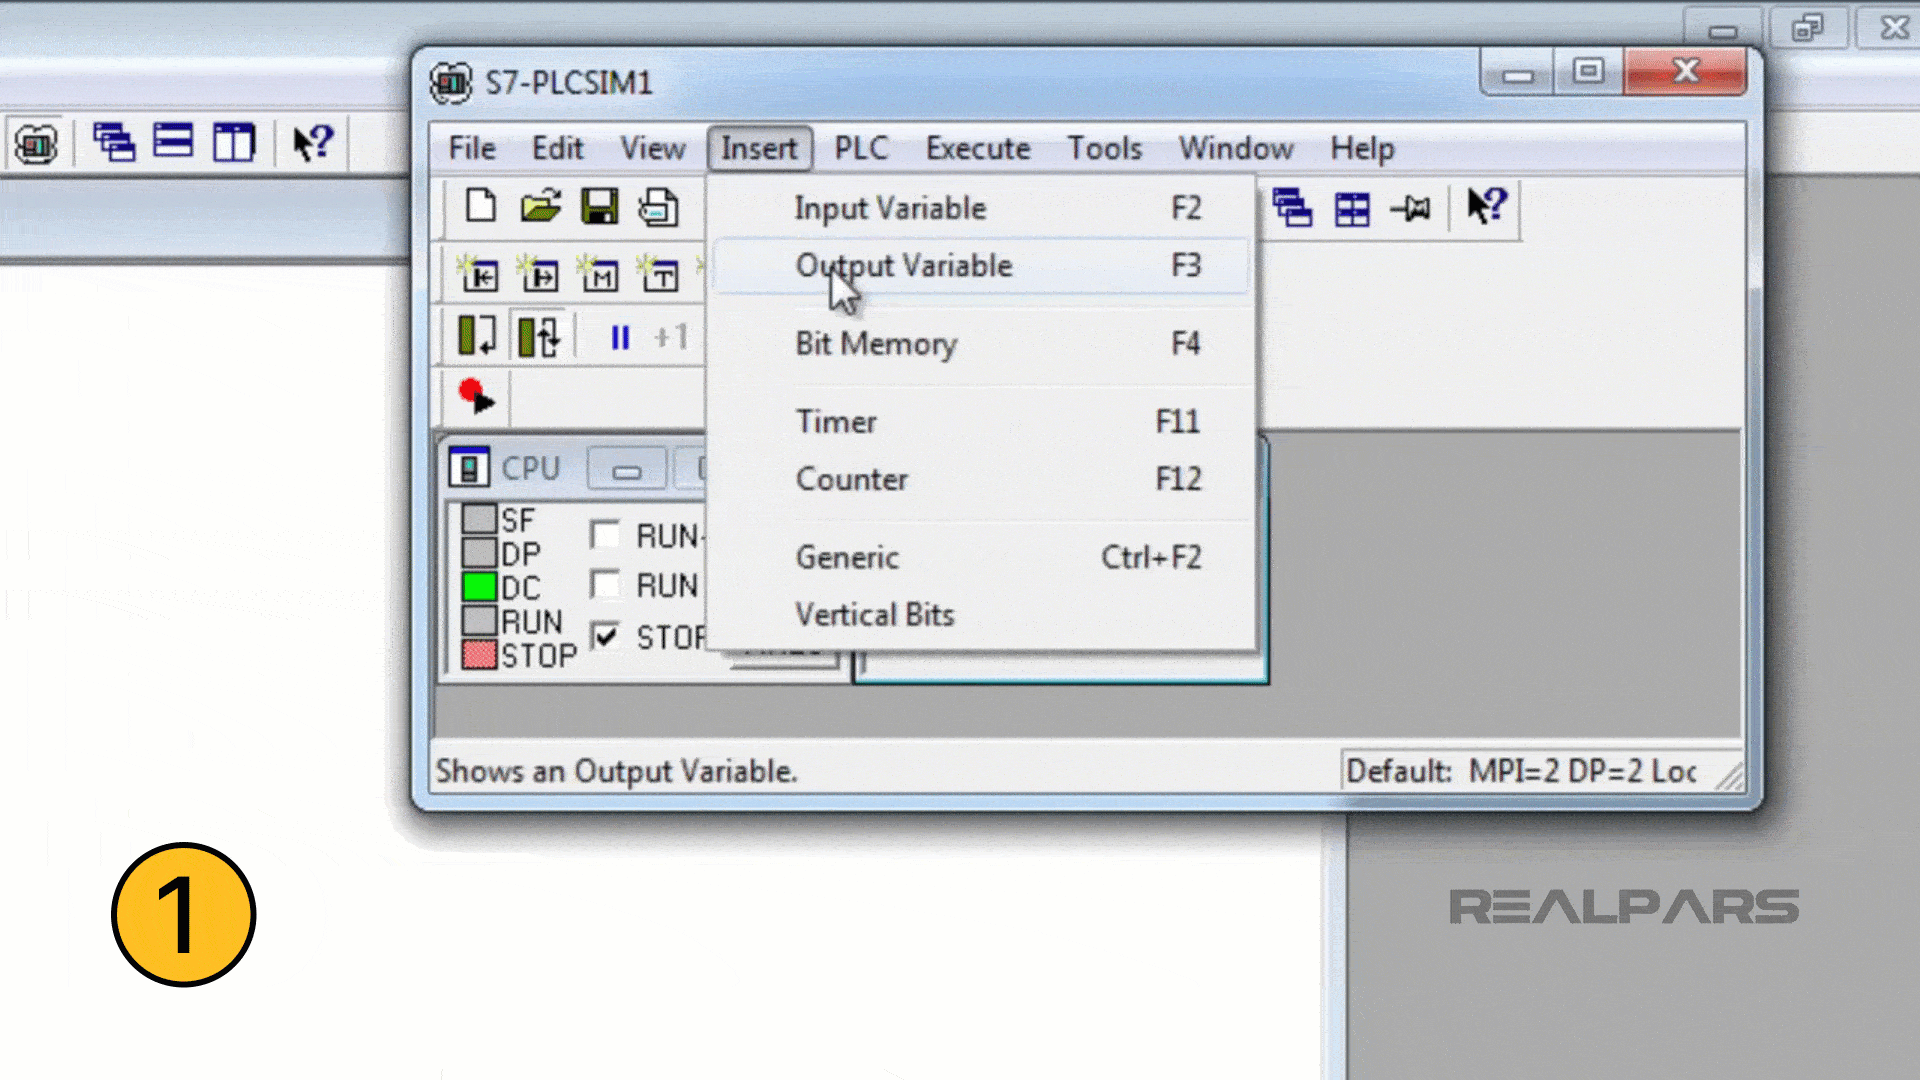Click the S7-PLCSIM1 title bar icon
1920x1080 pixels.
click(451, 83)
